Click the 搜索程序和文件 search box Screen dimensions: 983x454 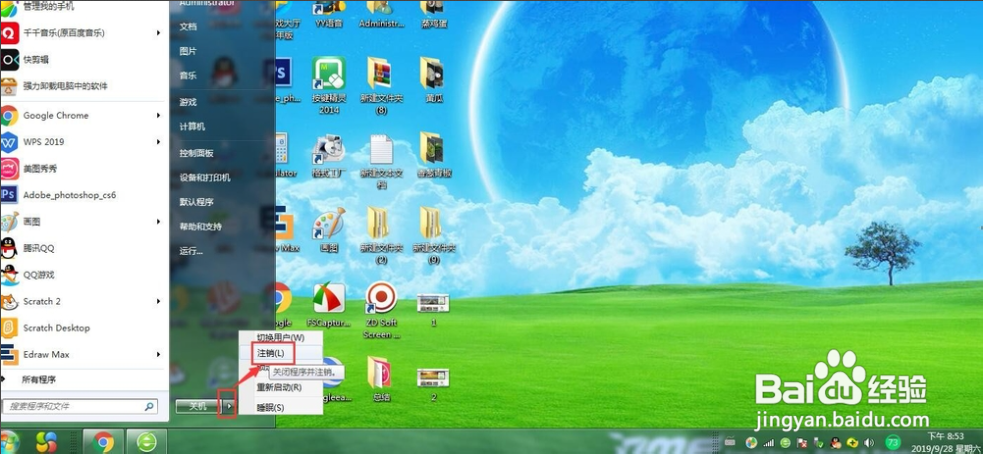pos(79,406)
